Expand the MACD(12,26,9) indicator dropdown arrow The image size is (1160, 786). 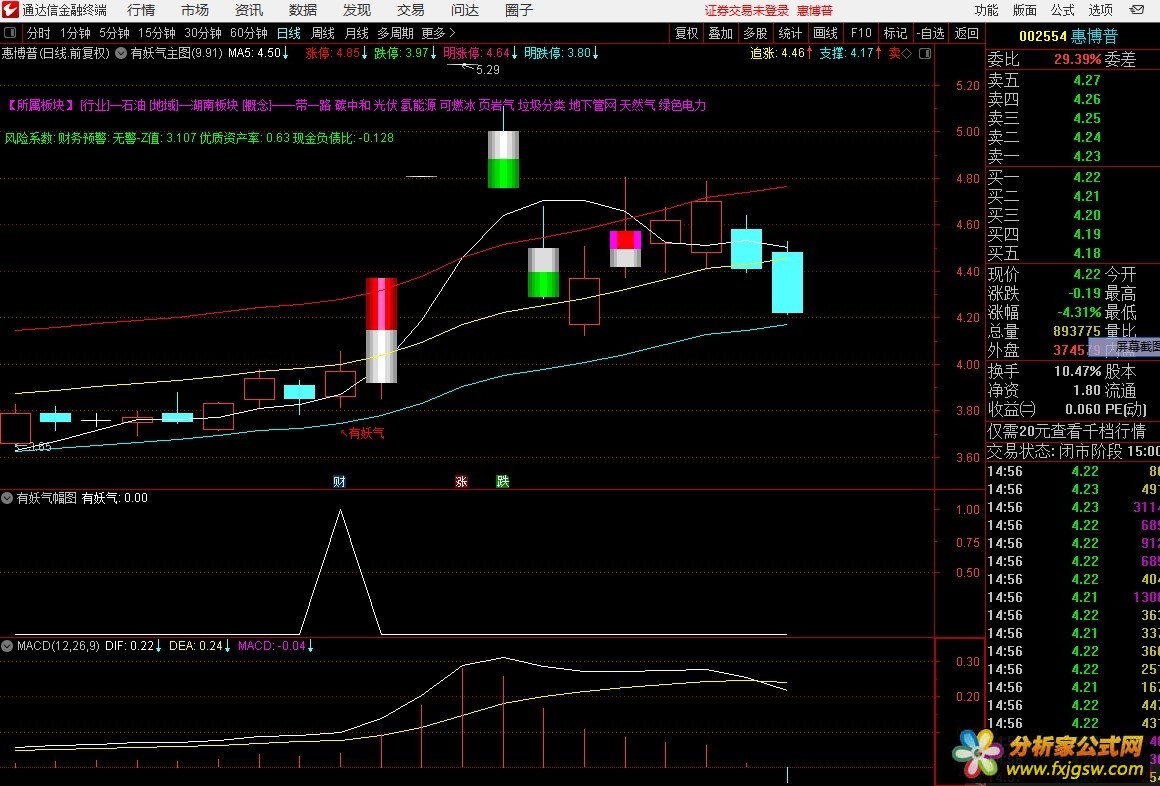pos(7,645)
